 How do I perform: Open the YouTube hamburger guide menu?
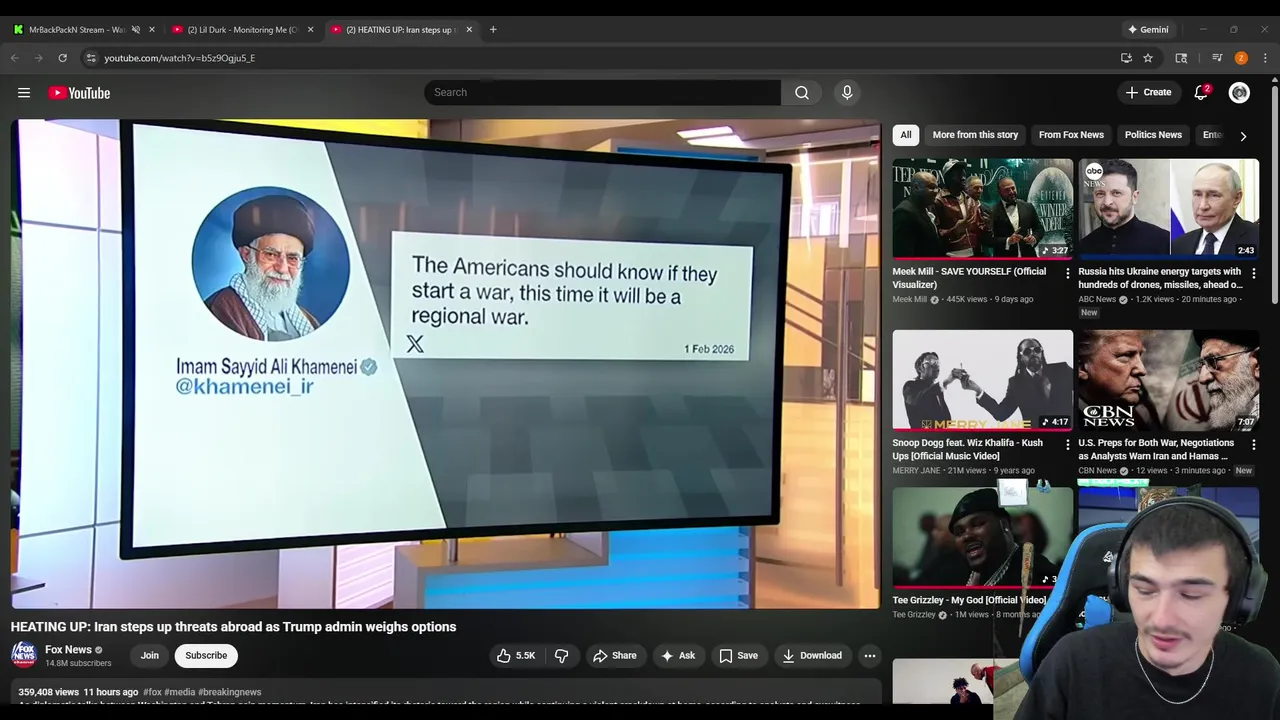click(24, 93)
